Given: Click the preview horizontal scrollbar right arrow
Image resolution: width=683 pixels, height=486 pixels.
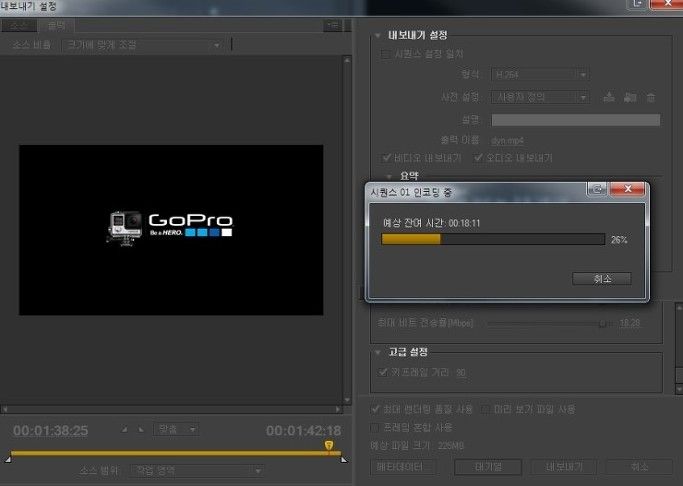Looking at the screenshot, I should (x=338, y=409).
